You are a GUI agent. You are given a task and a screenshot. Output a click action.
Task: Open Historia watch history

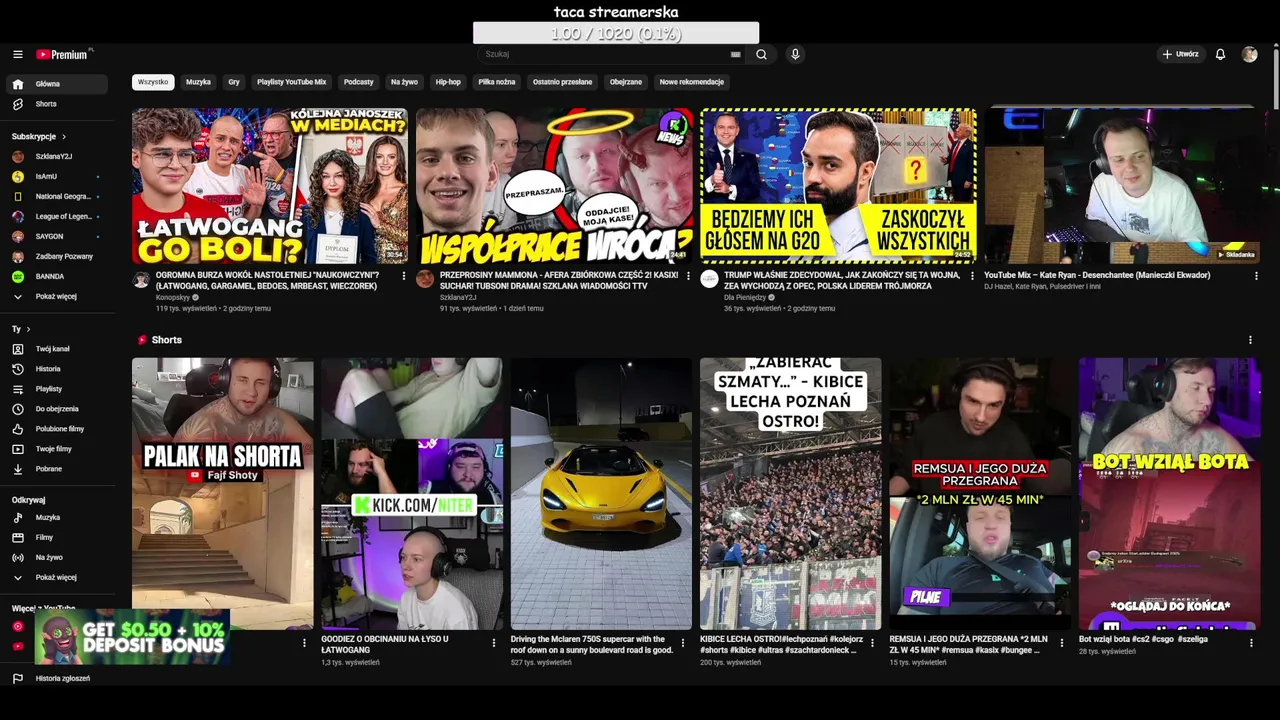[56, 369]
